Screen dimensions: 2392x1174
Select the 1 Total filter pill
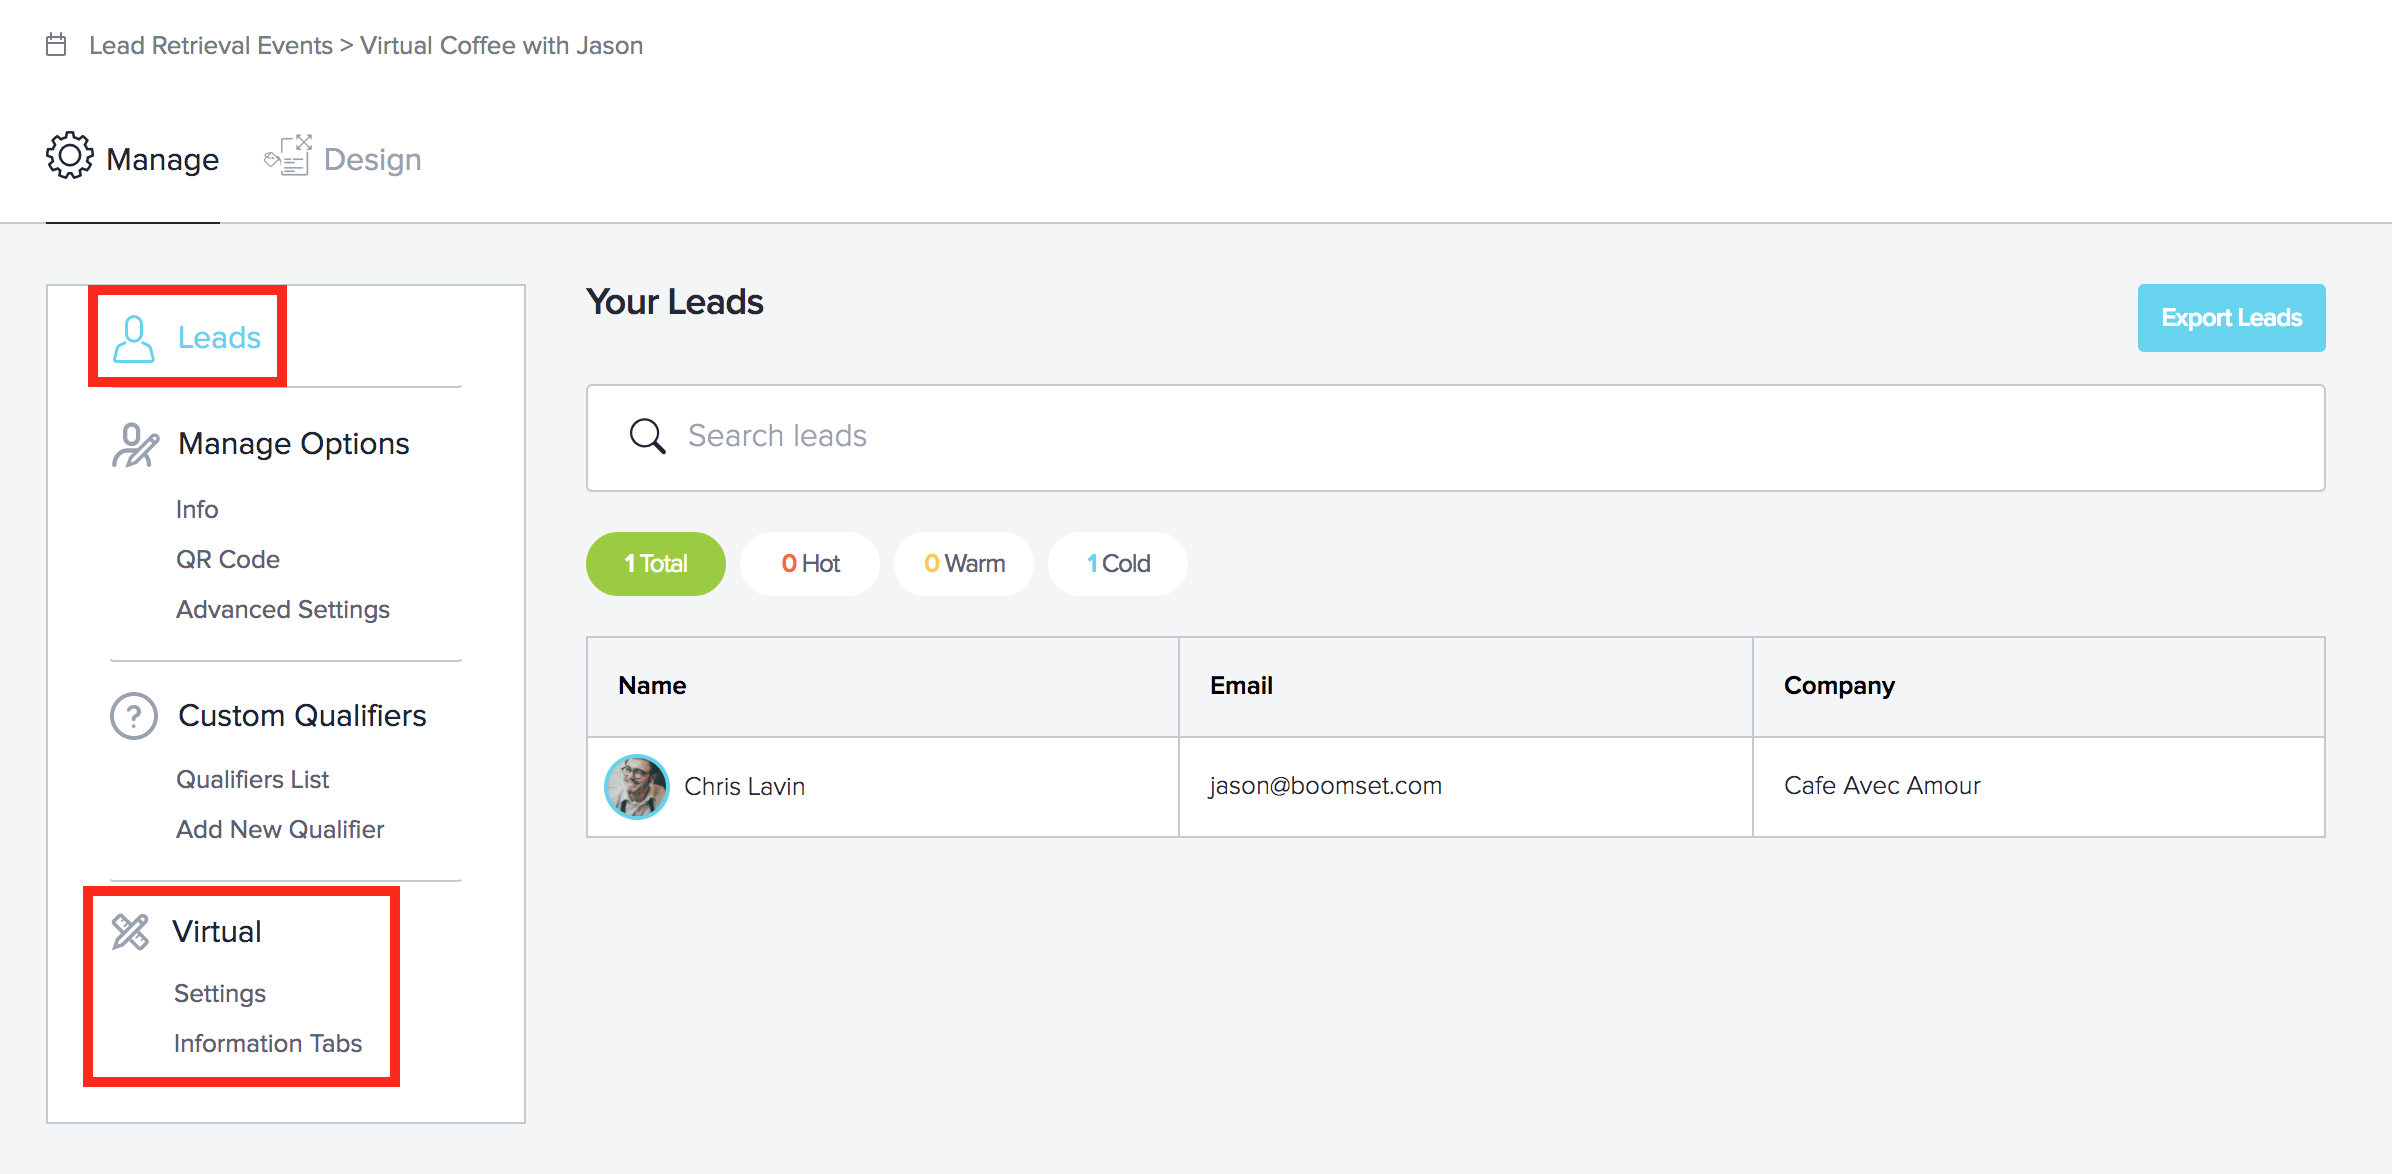tap(656, 564)
